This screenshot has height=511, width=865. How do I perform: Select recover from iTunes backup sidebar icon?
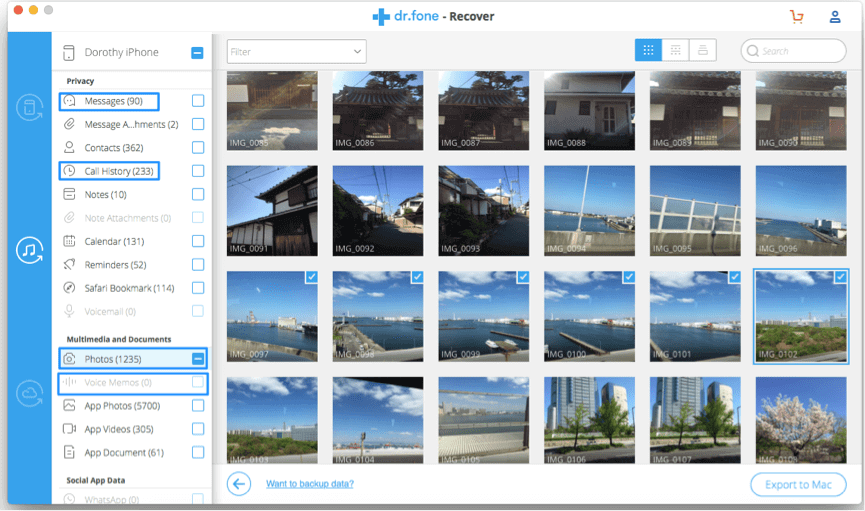[x=29, y=250]
